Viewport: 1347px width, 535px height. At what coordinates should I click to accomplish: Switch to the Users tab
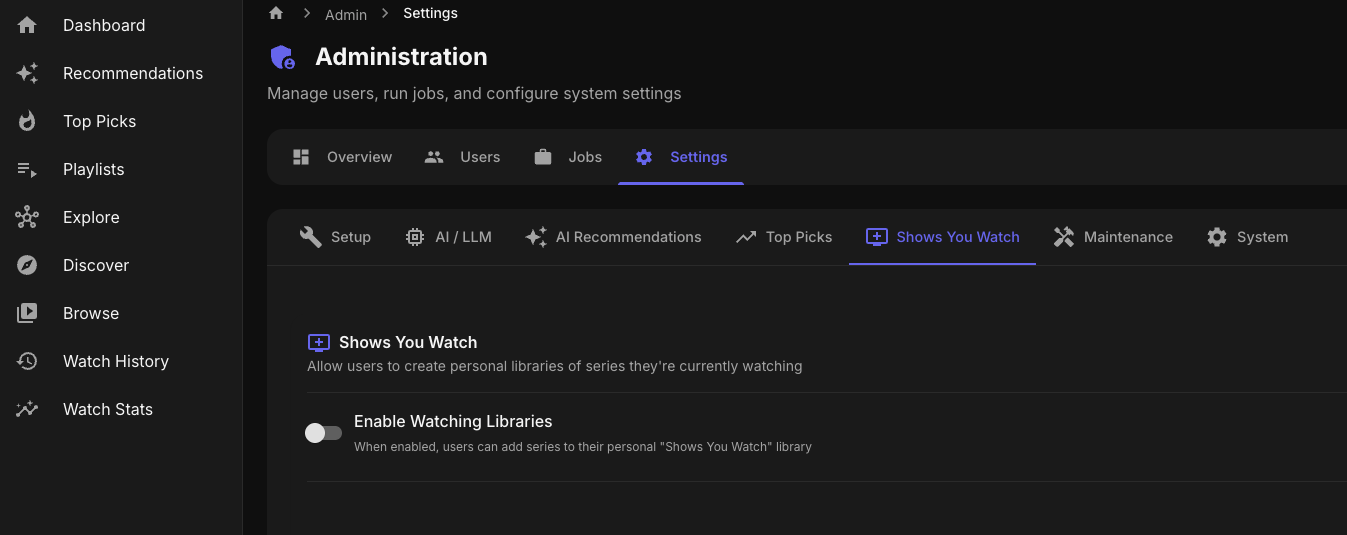pos(462,157)
